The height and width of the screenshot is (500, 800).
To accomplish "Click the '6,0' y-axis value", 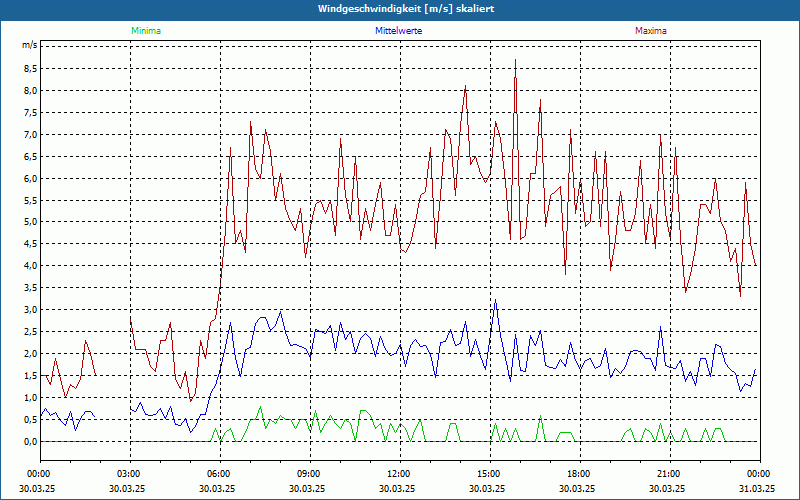I will click(x=31, y=179).
